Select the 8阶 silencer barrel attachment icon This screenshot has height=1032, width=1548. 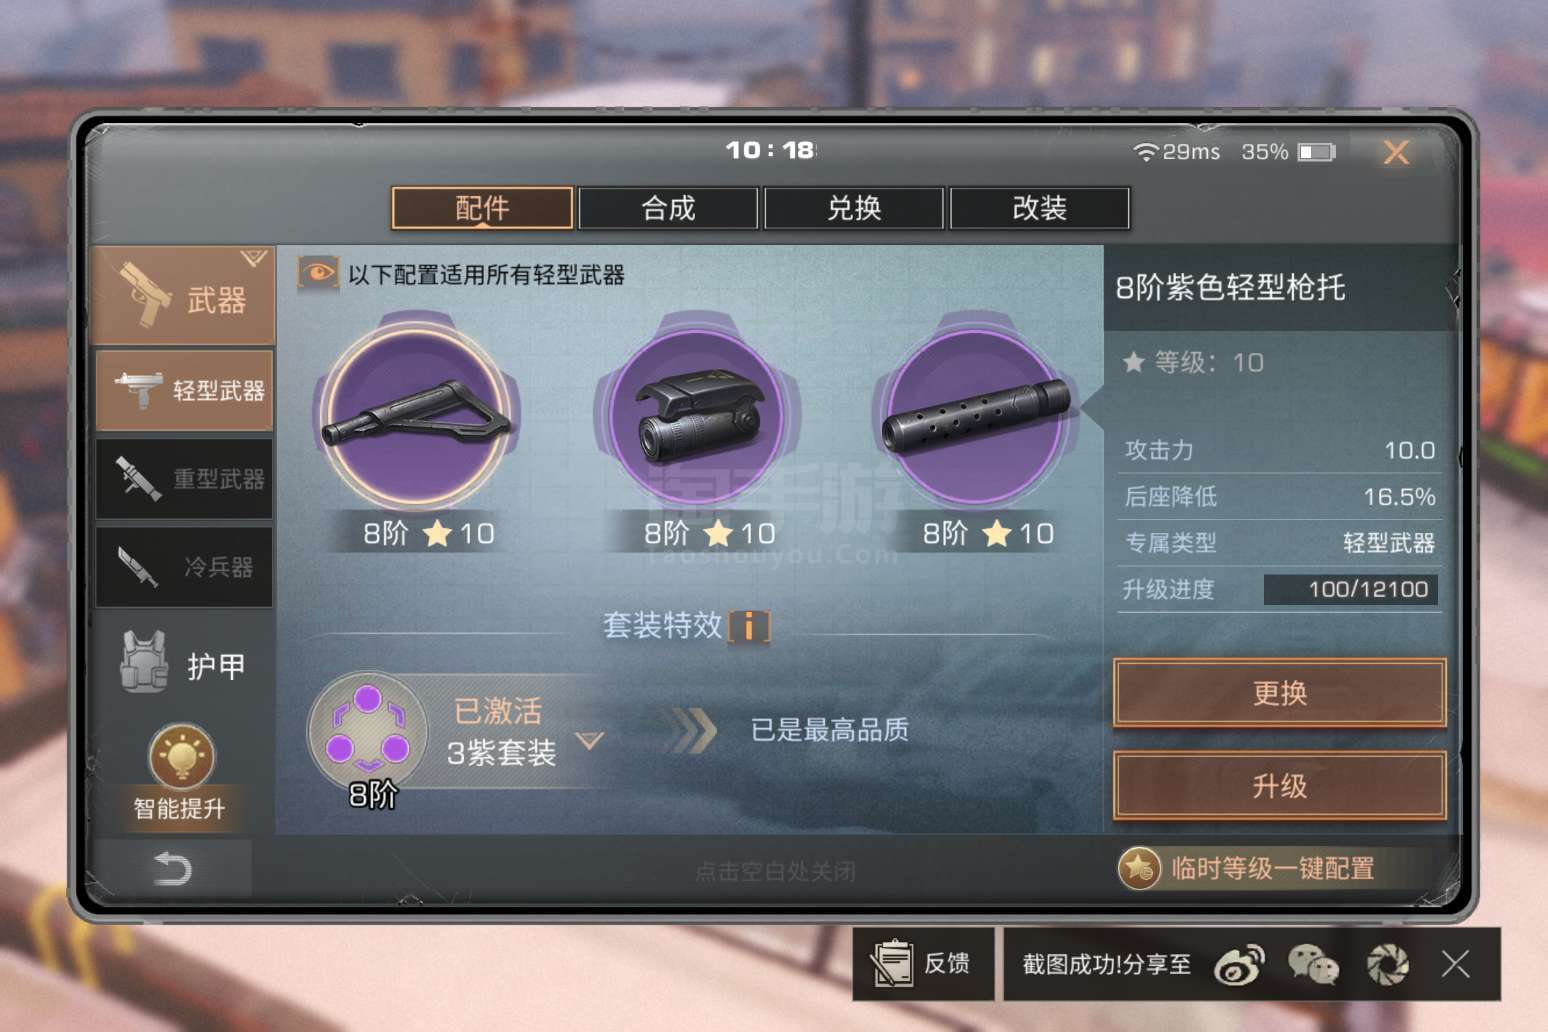coord(976,414)
